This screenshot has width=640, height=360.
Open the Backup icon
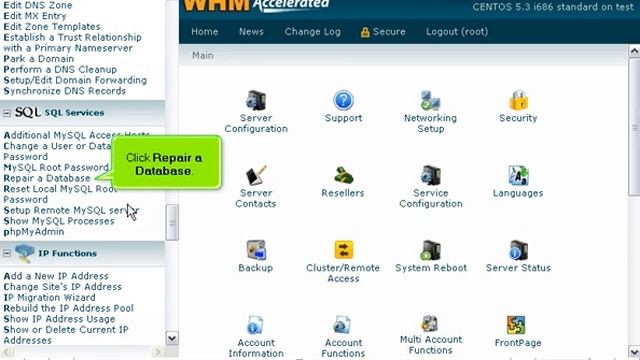coord(256,250)
